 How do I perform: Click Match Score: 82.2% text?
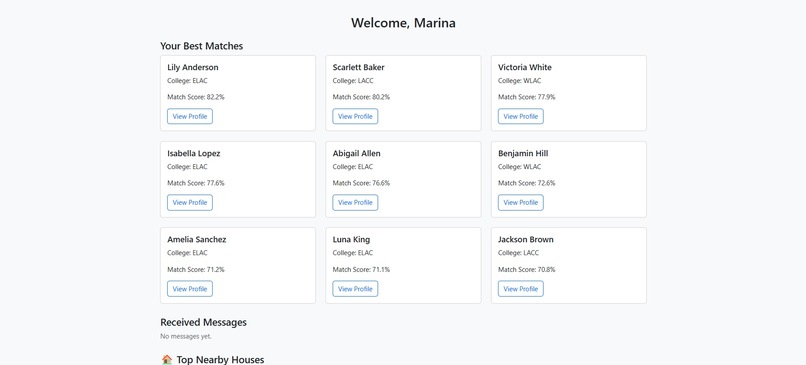pyautogui.click(x=196, y=97)
